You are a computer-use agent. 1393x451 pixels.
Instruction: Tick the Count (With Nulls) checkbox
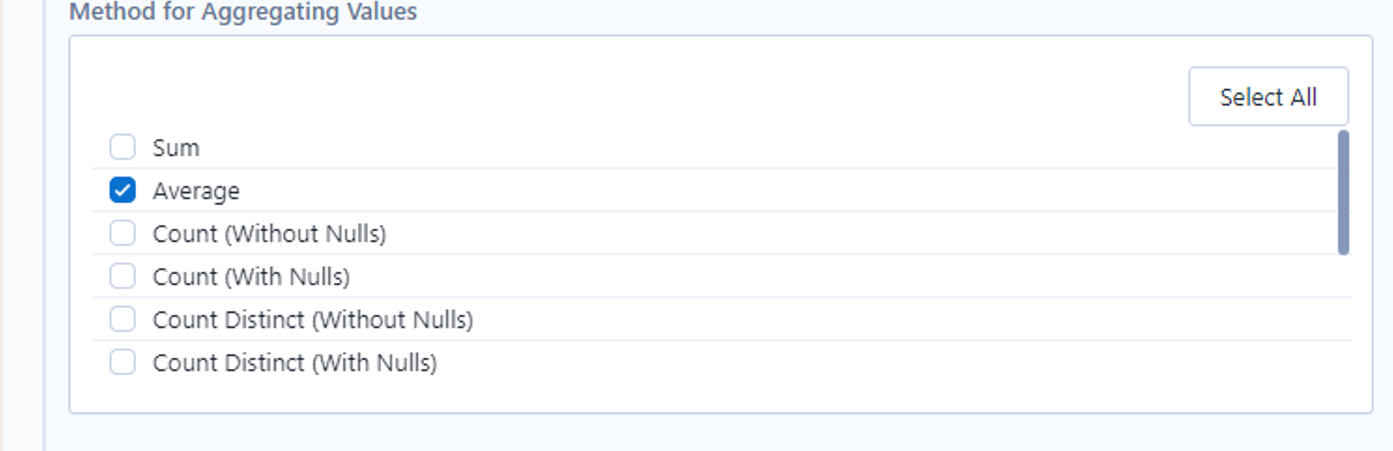[x=122, y=276]
